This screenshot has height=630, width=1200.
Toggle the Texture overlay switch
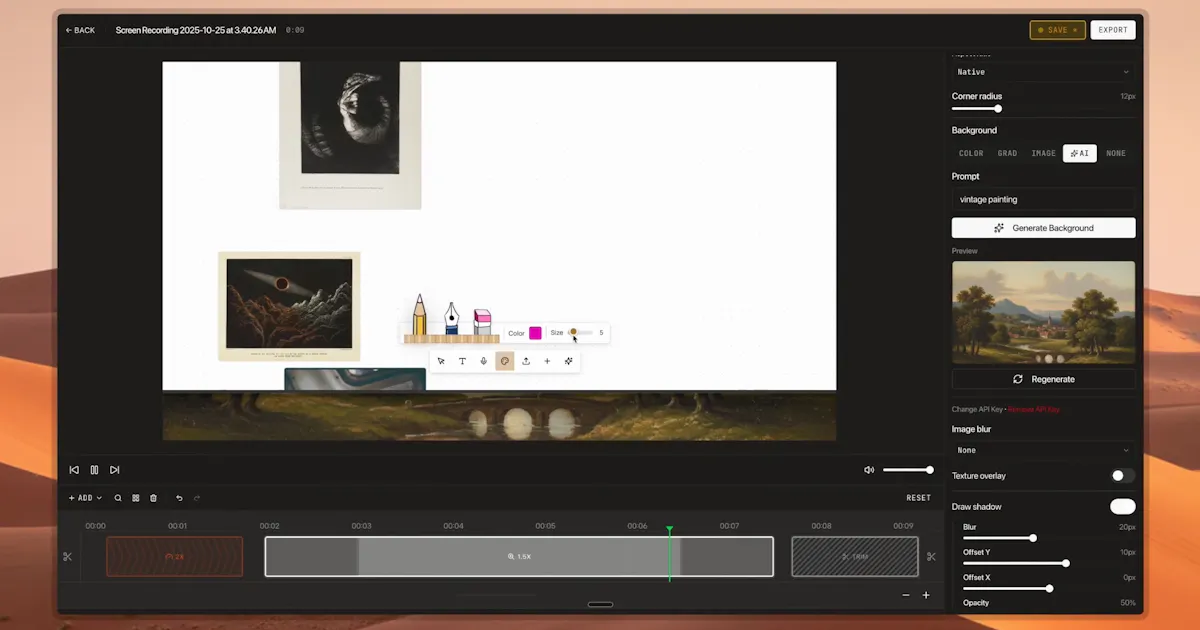pos(1123,476)
